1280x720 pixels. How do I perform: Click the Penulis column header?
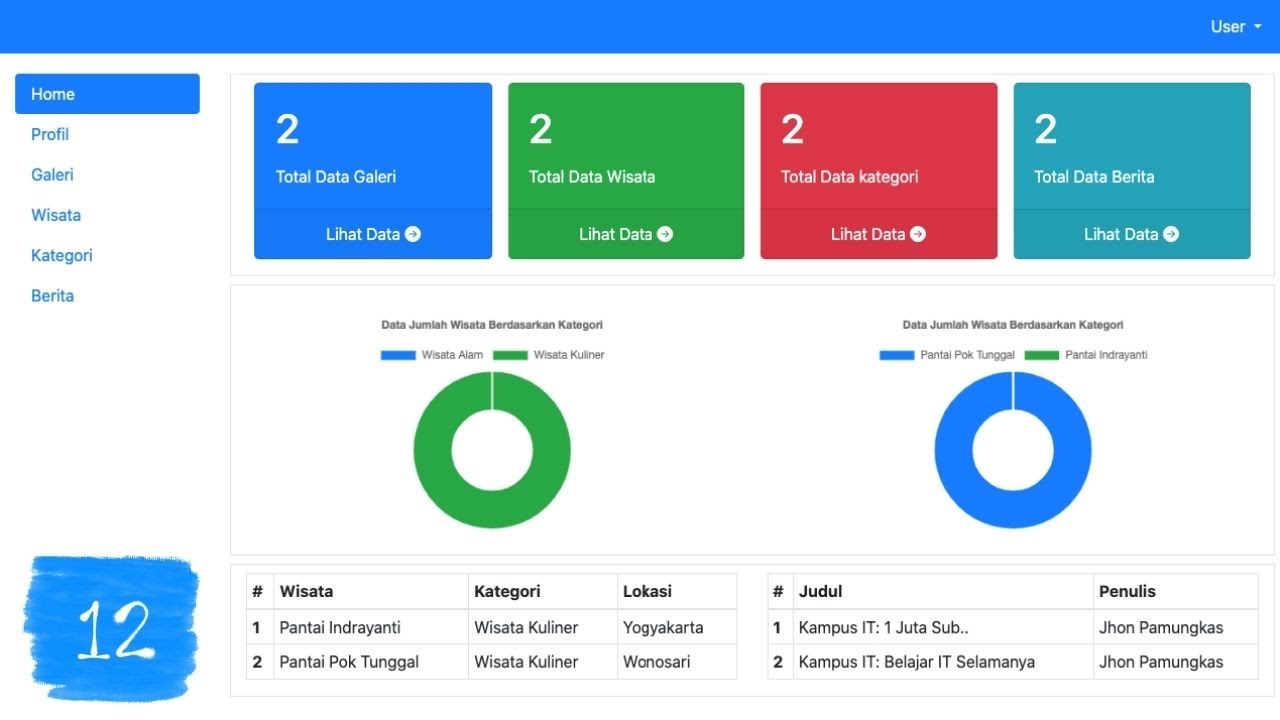1176,591
